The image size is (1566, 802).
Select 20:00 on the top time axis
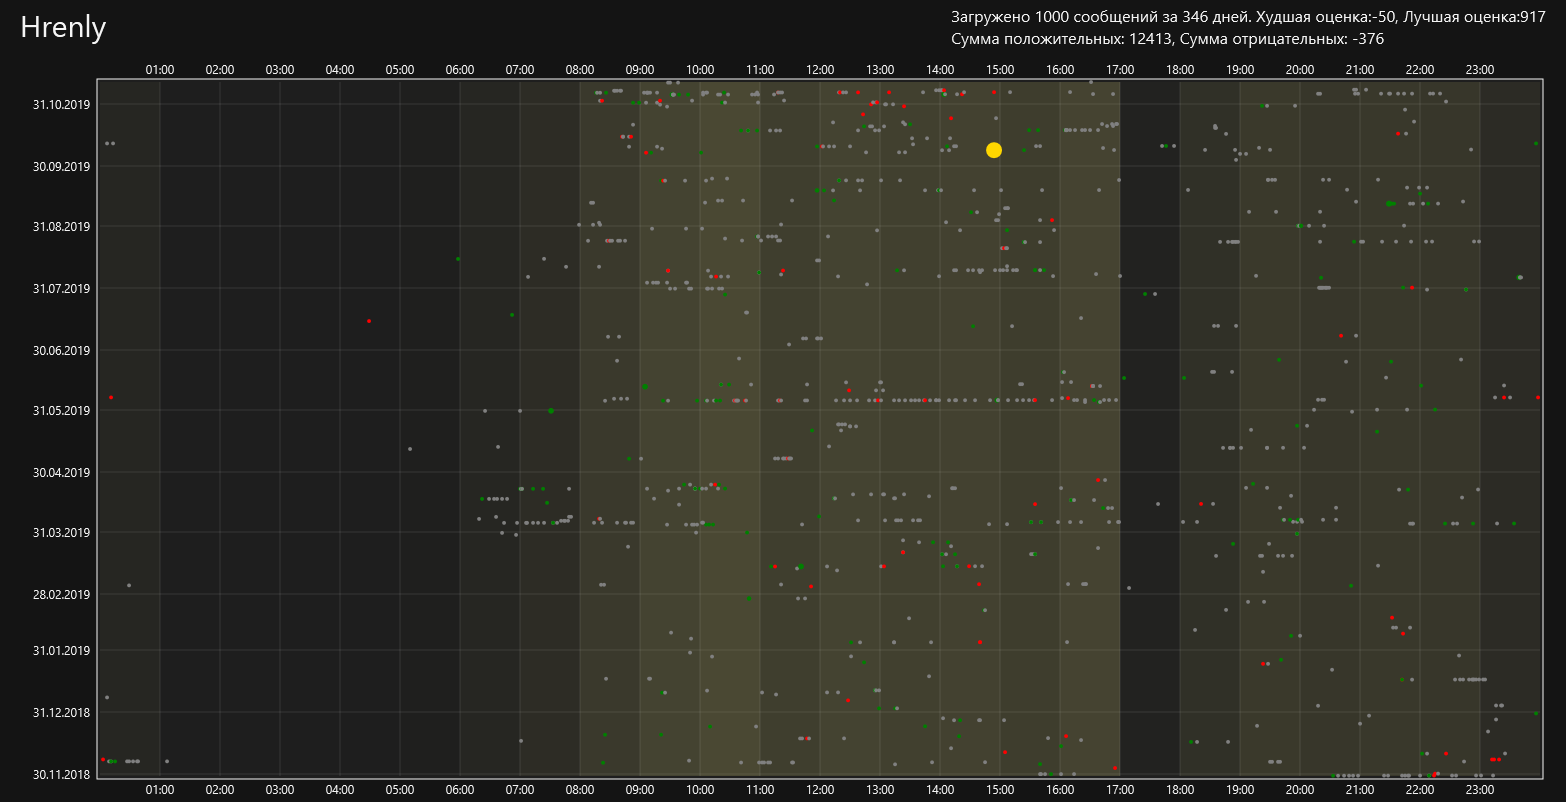click(x=1300, y=70)
